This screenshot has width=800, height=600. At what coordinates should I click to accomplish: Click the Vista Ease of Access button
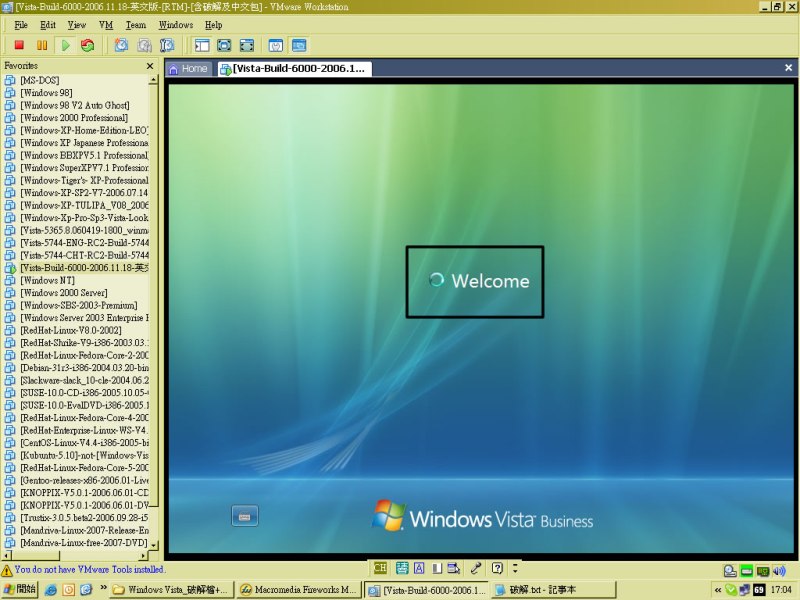(245, 516)
